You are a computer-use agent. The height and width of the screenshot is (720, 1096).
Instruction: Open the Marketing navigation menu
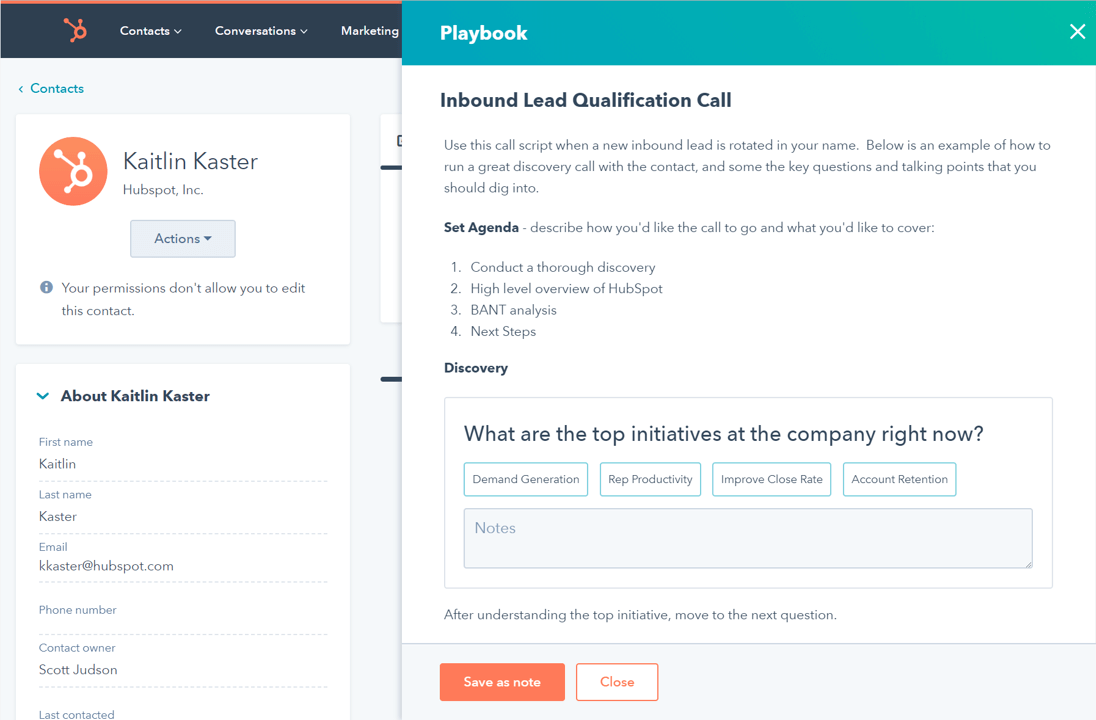(x=370, y=31)
